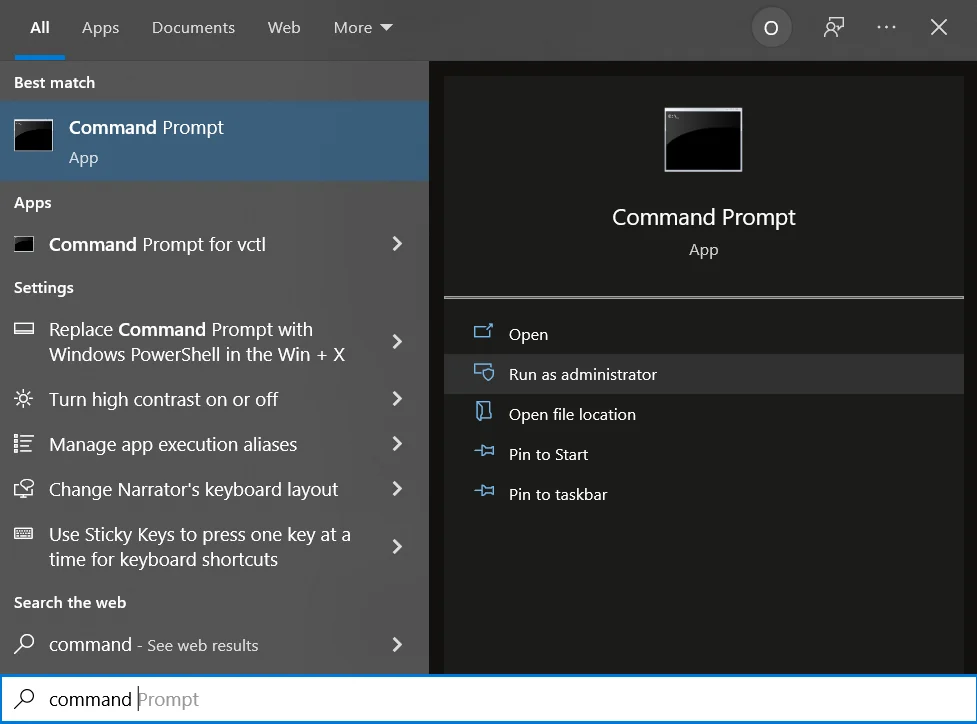The height and width of the screenshot is (724, 977).
Task: Select 'command - See web results'
Action: tap(214, 644)
